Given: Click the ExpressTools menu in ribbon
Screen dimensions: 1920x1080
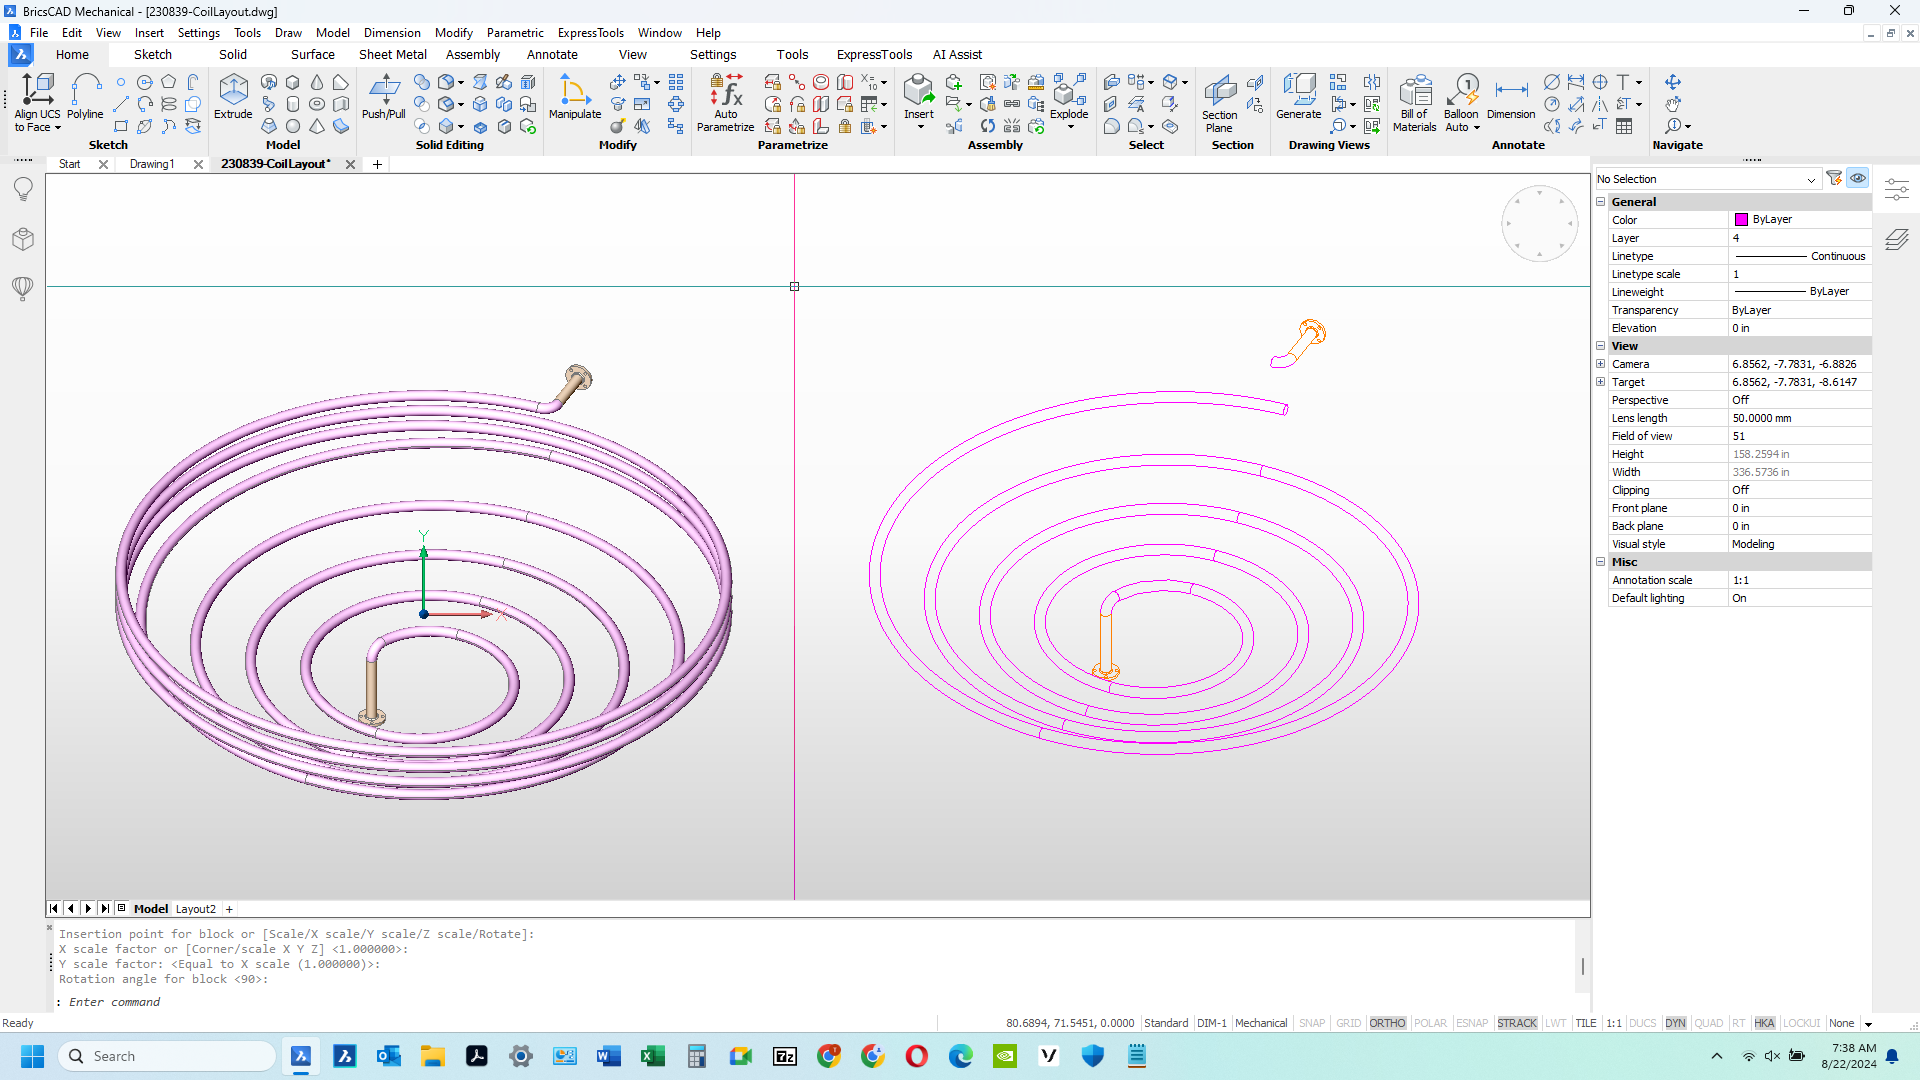Looking at the screenshot, I should pos(874,54).
